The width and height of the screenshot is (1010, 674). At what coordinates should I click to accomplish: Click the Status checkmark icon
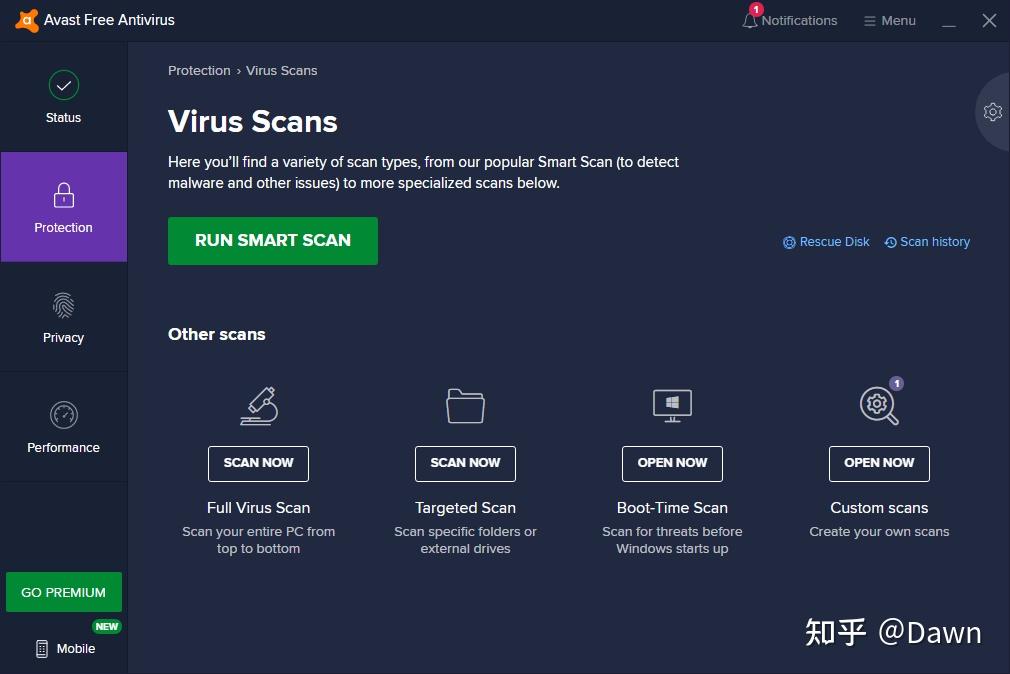point(64,85)
